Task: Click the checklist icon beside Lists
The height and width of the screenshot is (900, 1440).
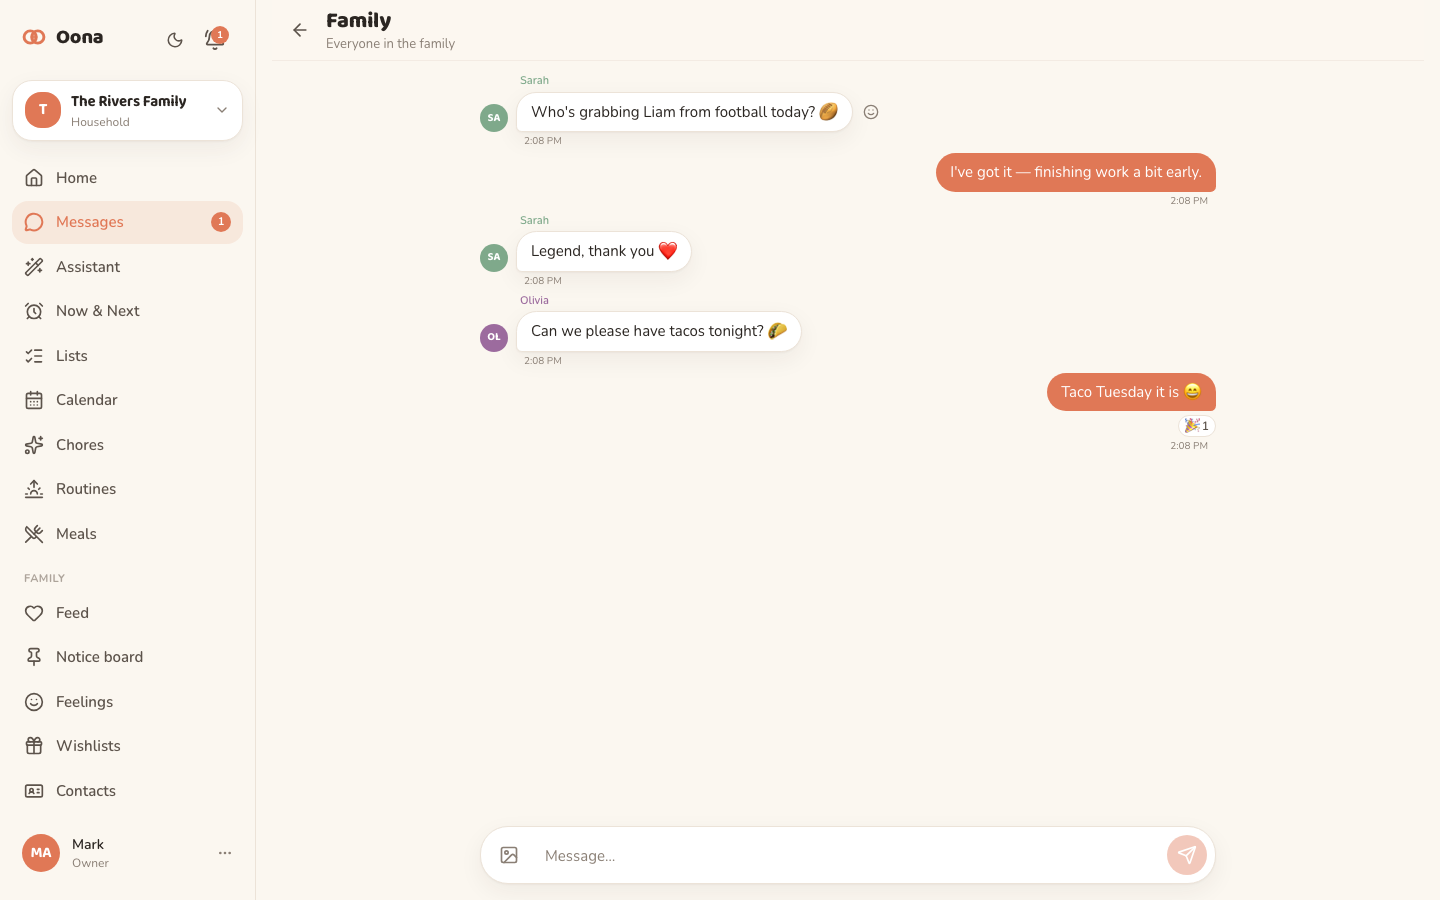Action: pyautogui.click(x=34, y=356)
